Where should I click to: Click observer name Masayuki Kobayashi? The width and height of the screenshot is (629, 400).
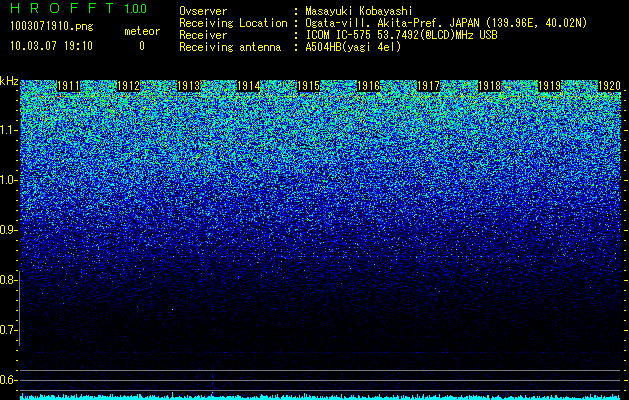pos(359,11)
